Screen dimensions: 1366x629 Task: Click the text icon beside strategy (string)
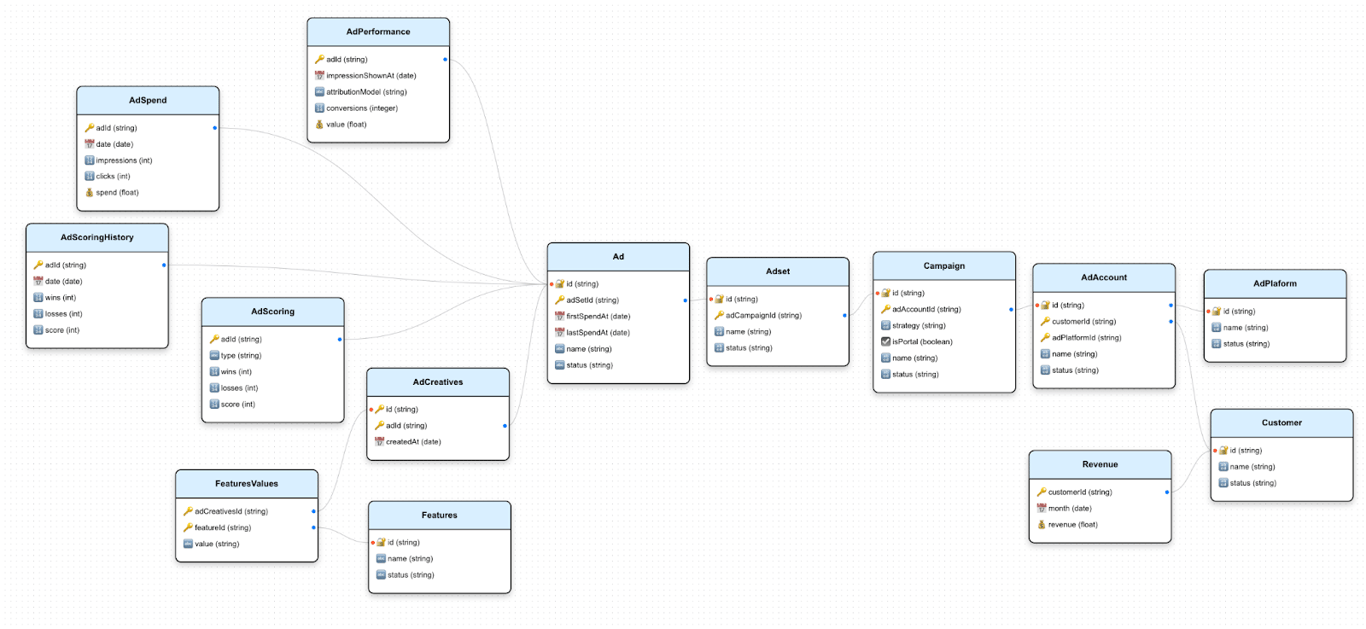pos(886,325)
